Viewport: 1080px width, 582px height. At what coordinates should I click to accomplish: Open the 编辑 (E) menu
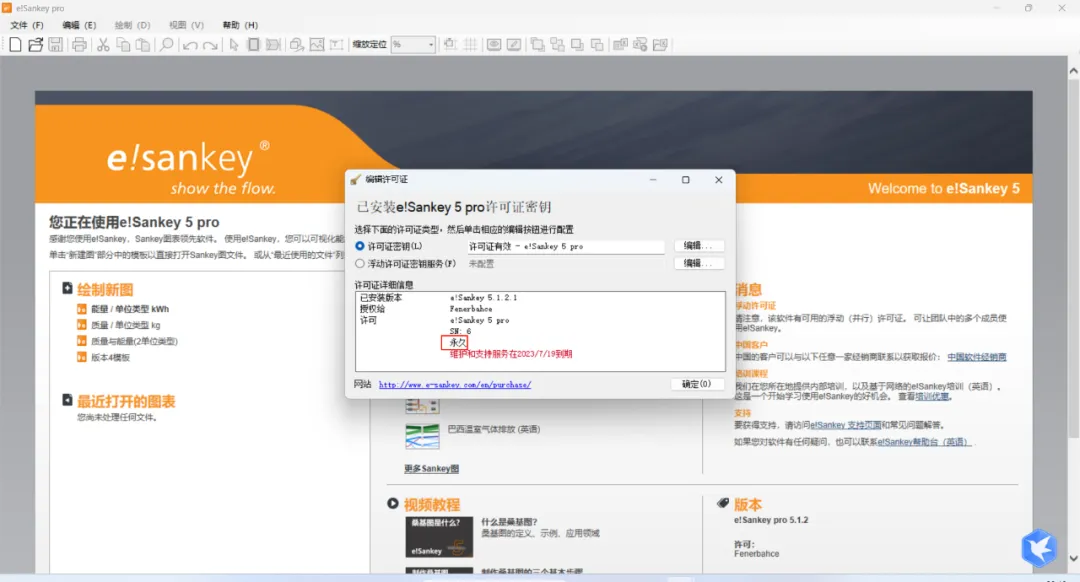[x=79, y=25]
